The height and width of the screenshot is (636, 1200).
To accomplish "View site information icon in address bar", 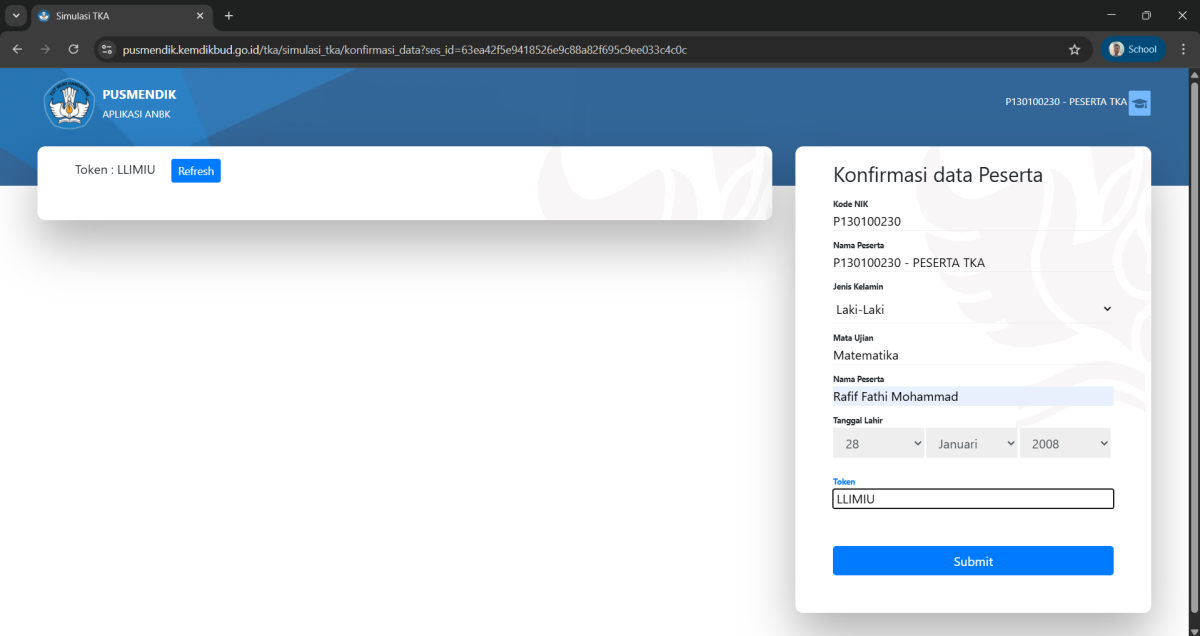I will click(108, 49).
